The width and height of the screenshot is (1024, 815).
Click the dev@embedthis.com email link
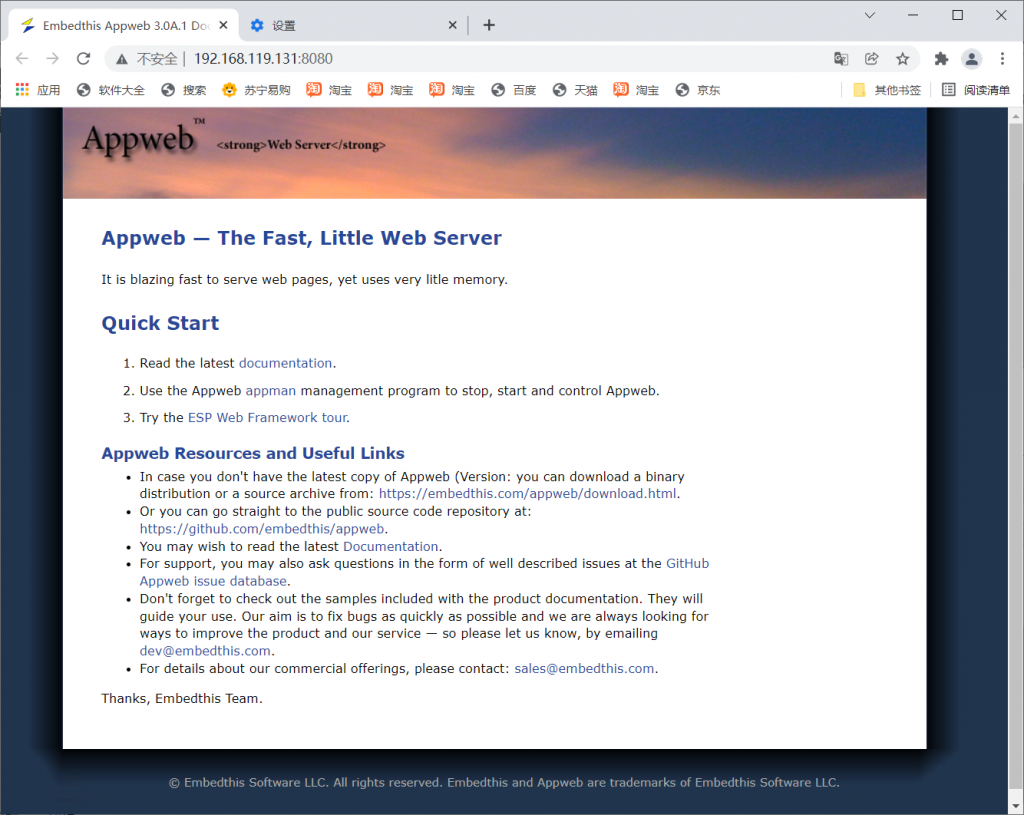(205, 651)
